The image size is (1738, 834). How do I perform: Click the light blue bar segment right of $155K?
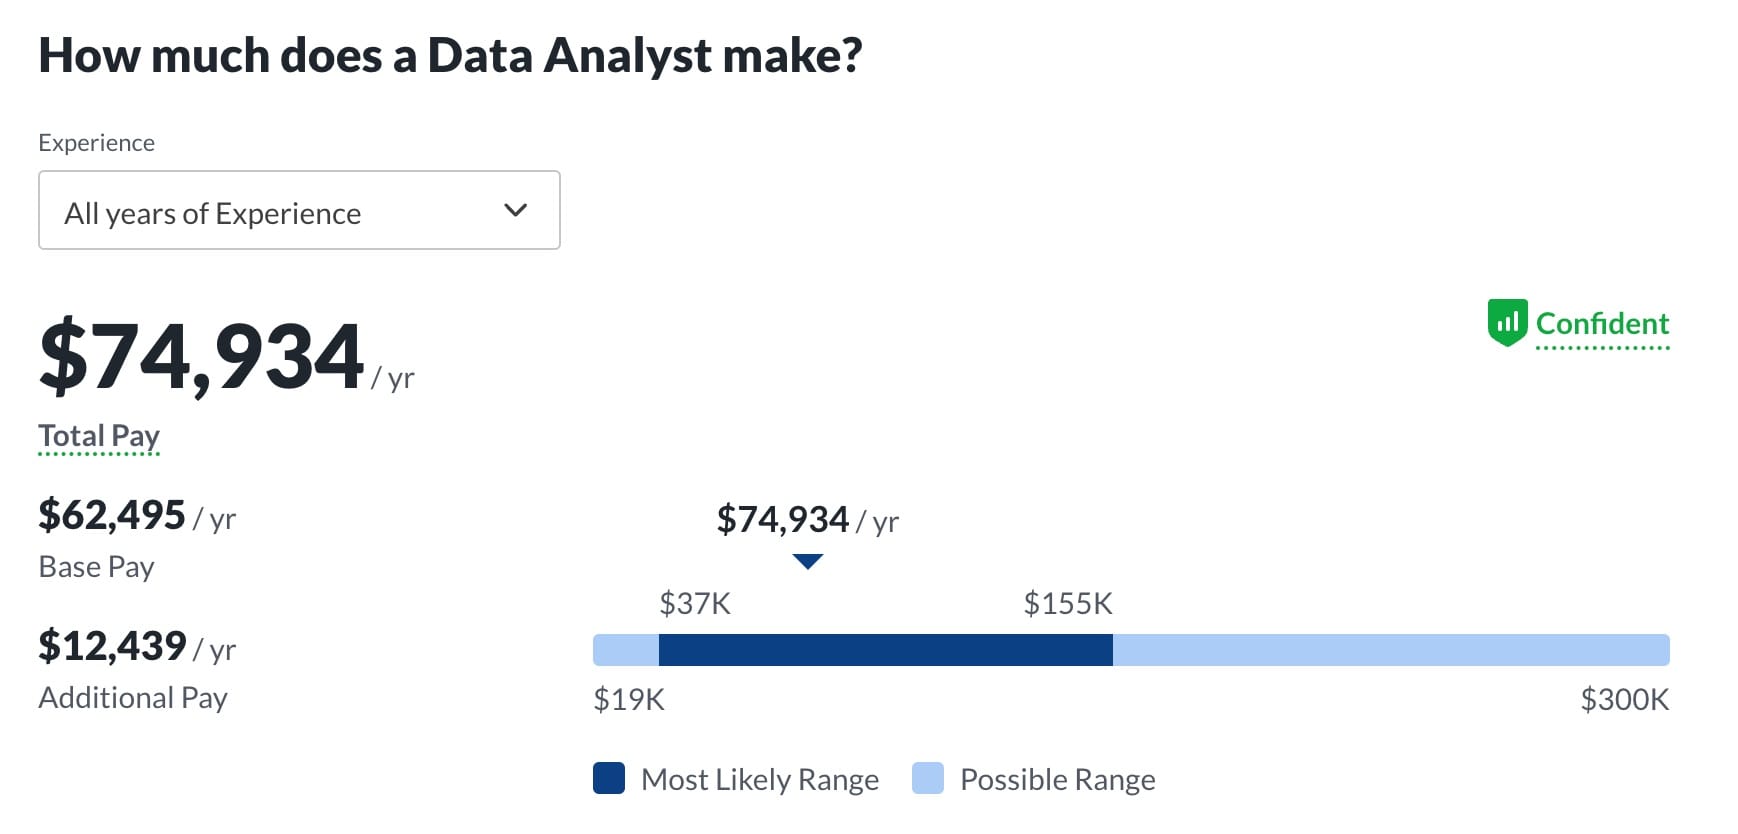click(1390, 650)
